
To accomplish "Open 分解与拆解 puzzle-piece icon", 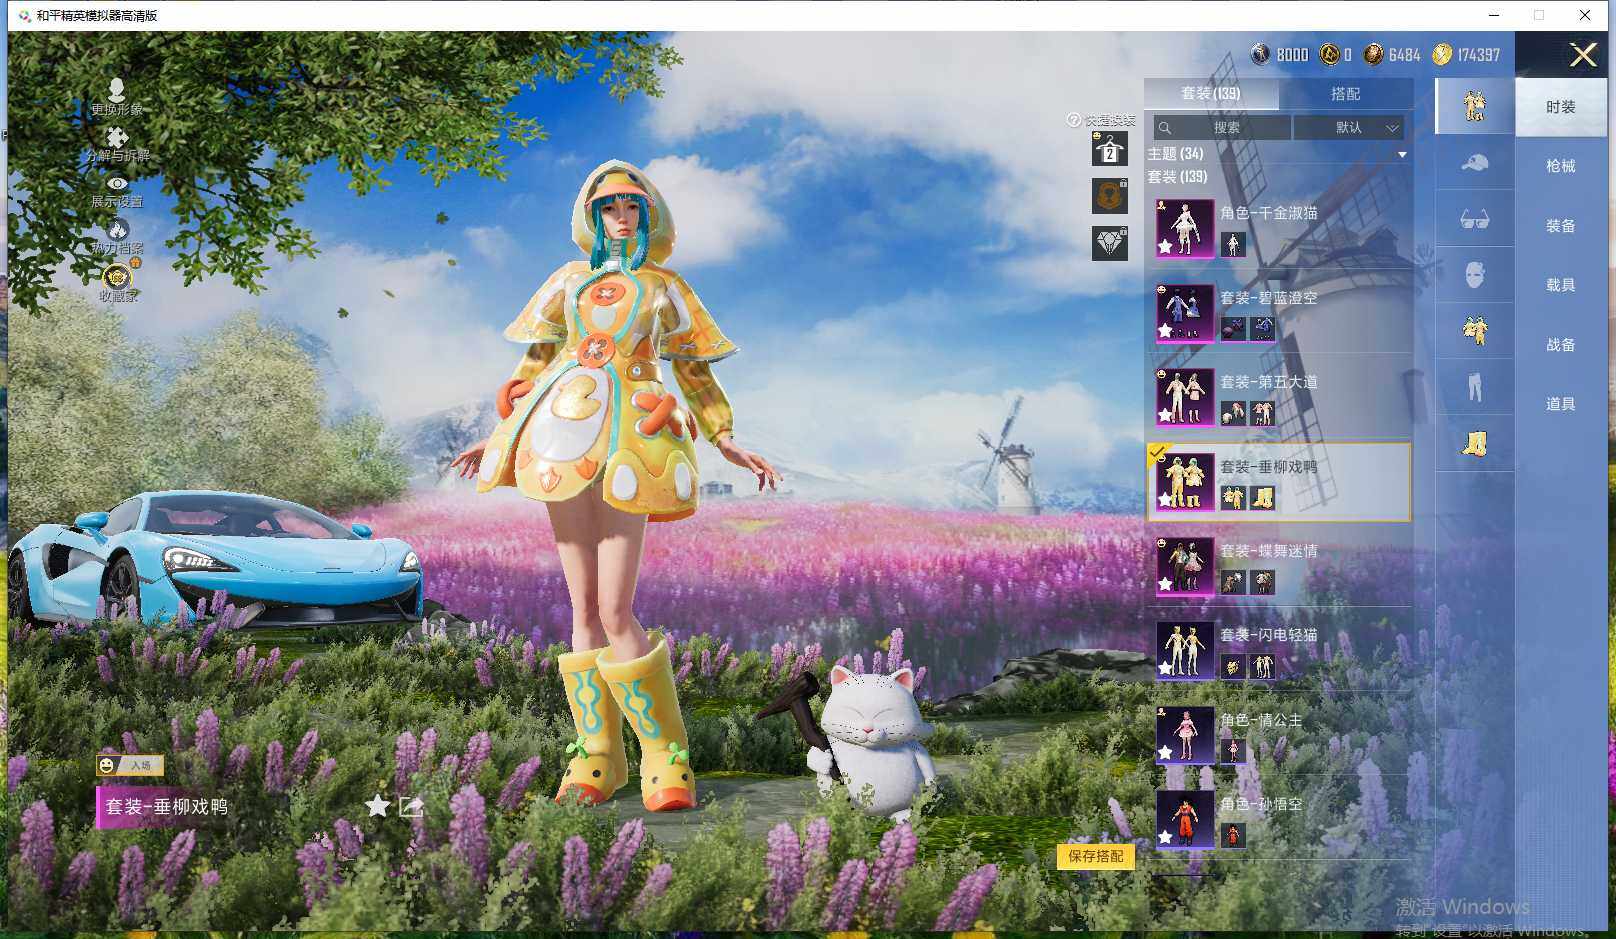I will pyautogui.click(x=117, y=138).
